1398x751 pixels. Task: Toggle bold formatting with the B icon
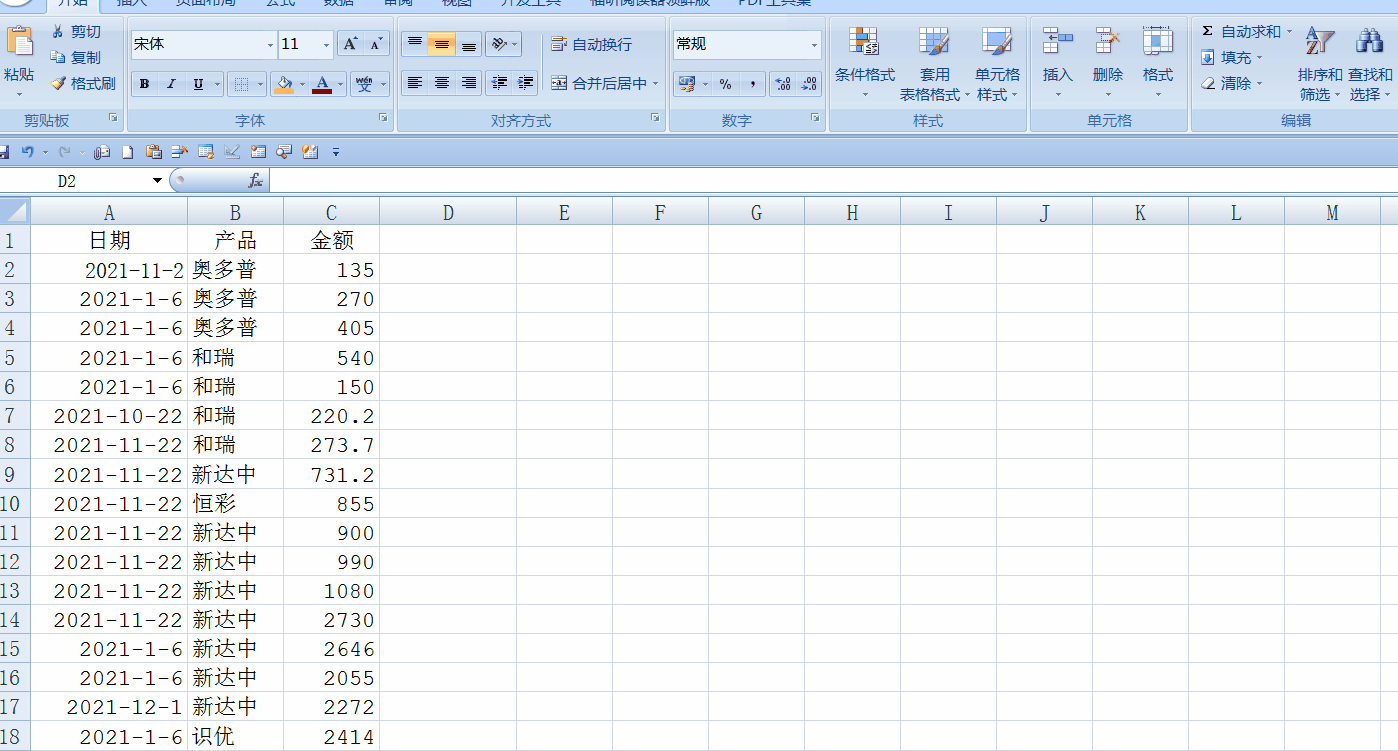[143, 83]
